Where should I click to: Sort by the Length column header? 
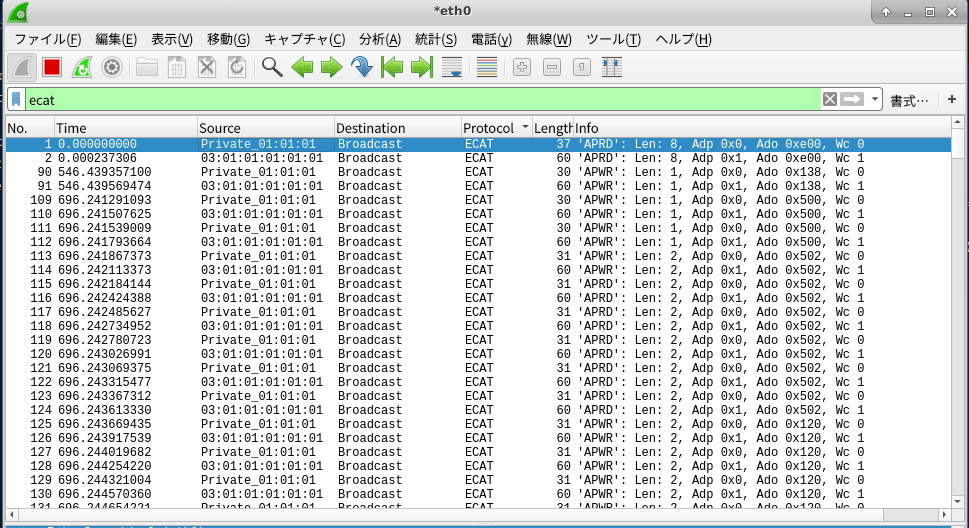(552, 128)
